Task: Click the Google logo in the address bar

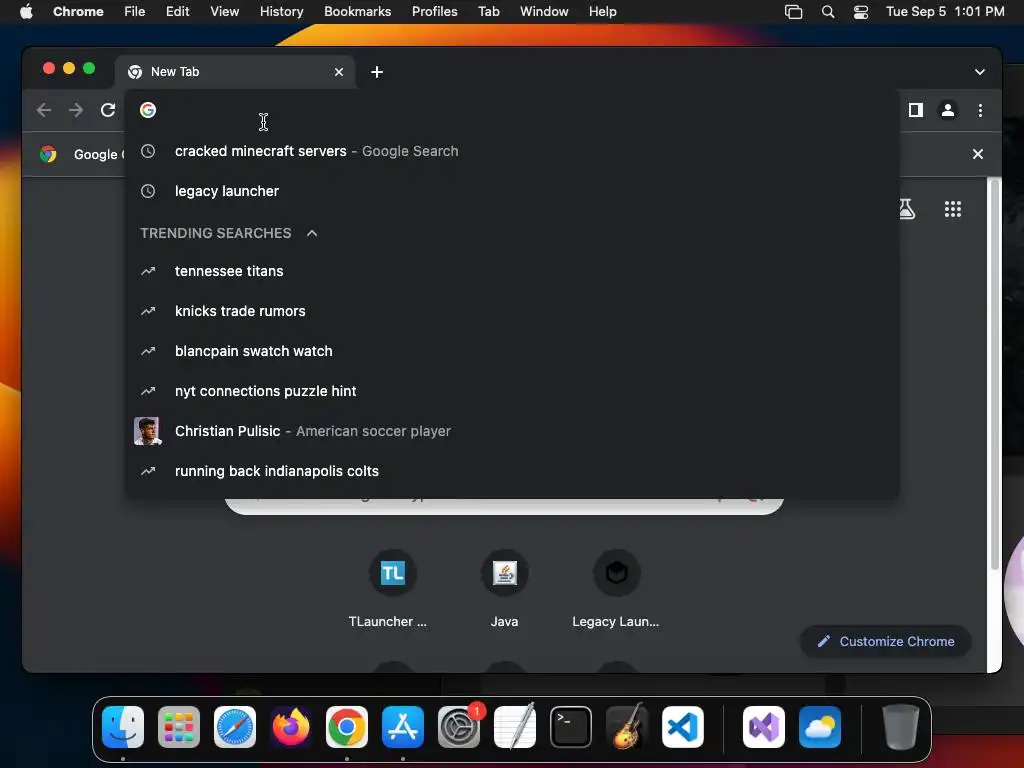Action: [x=148, y=110]
